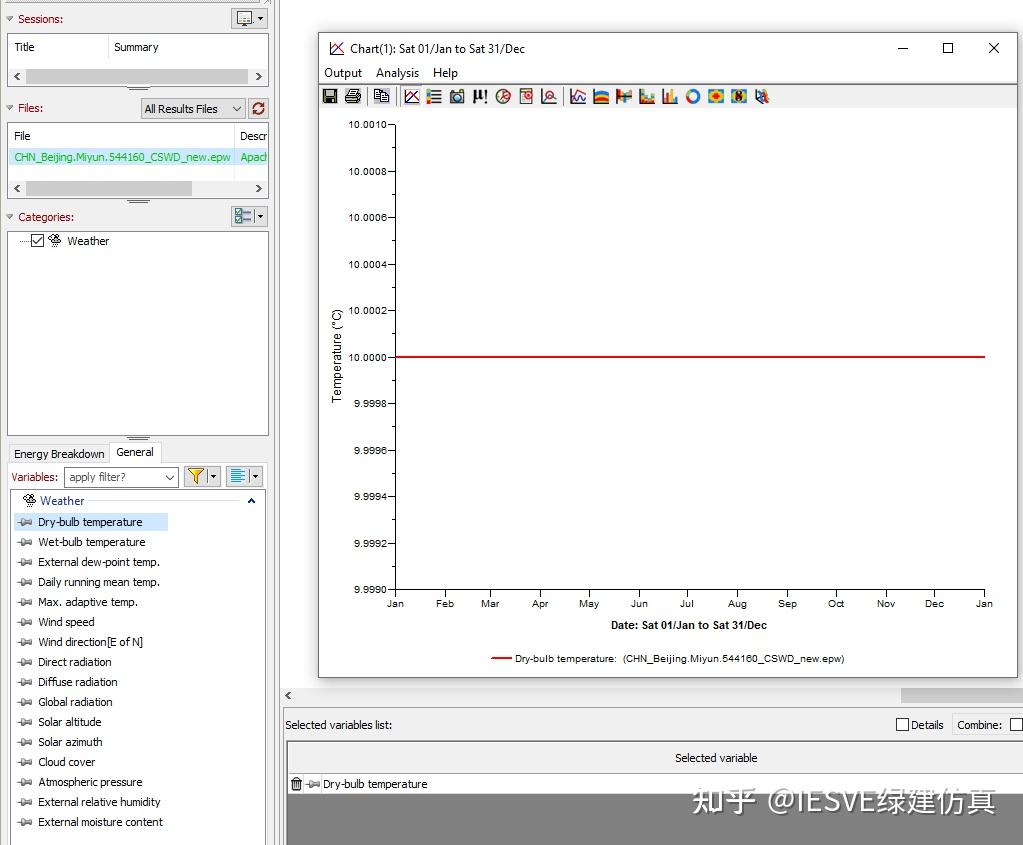Select Wet-bulb temperature variable
This screenshot has height=845, width=1023.
(91, 542)
